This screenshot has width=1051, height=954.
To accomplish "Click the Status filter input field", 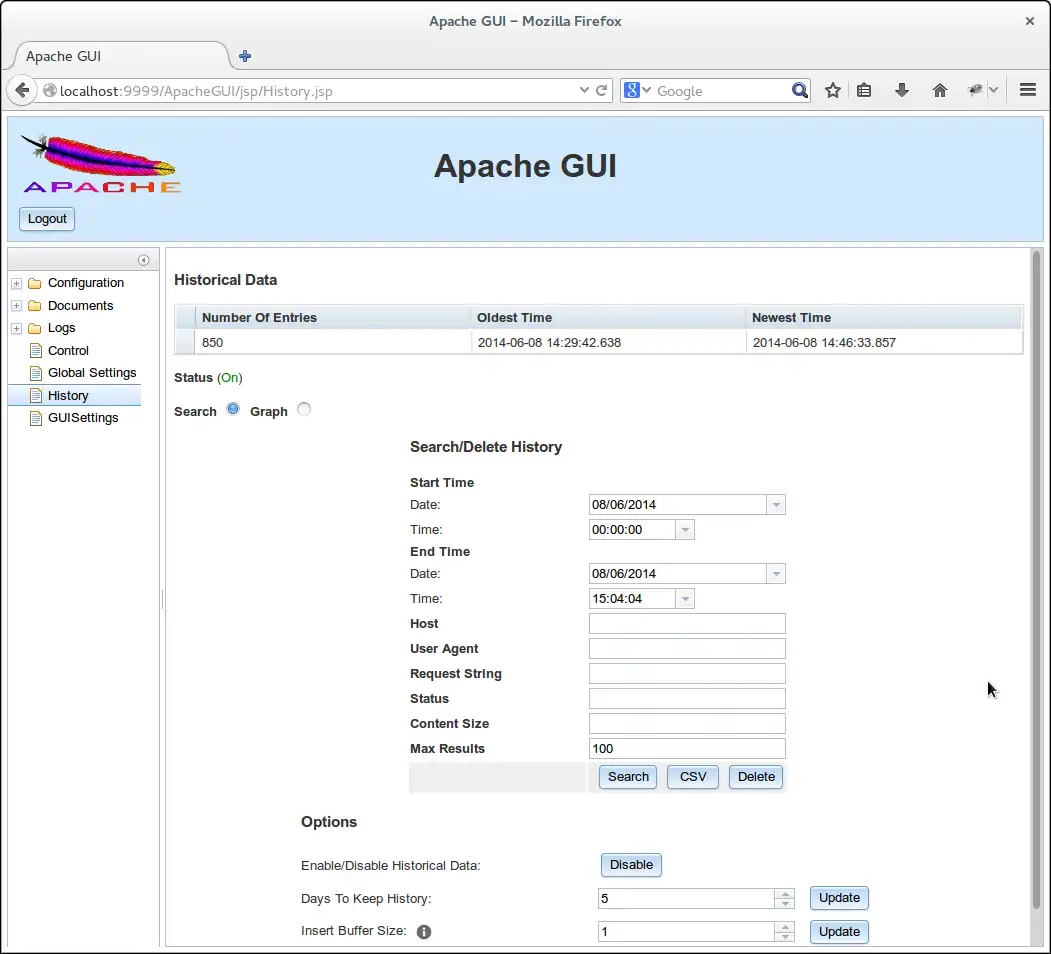I will (687, 699).
